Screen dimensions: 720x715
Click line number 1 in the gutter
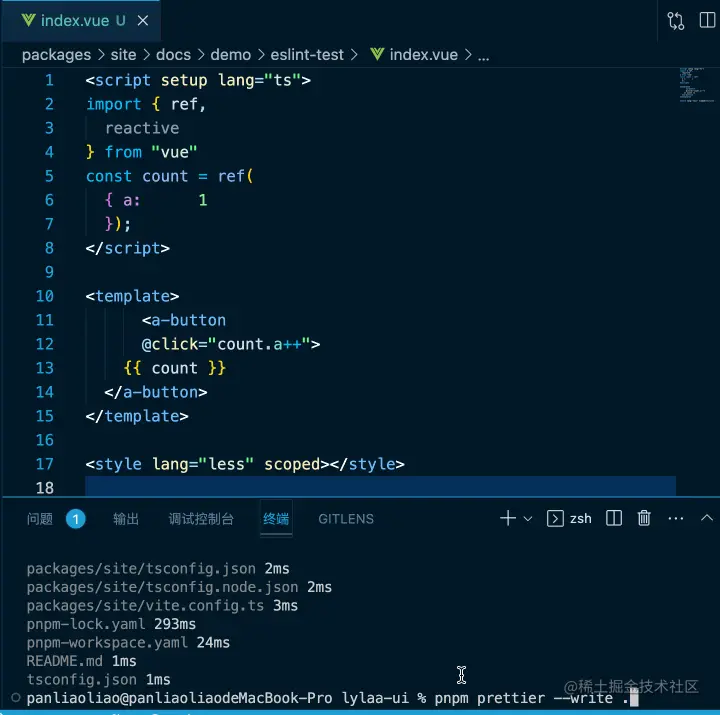pyautogui.click(x=49, y=80)
